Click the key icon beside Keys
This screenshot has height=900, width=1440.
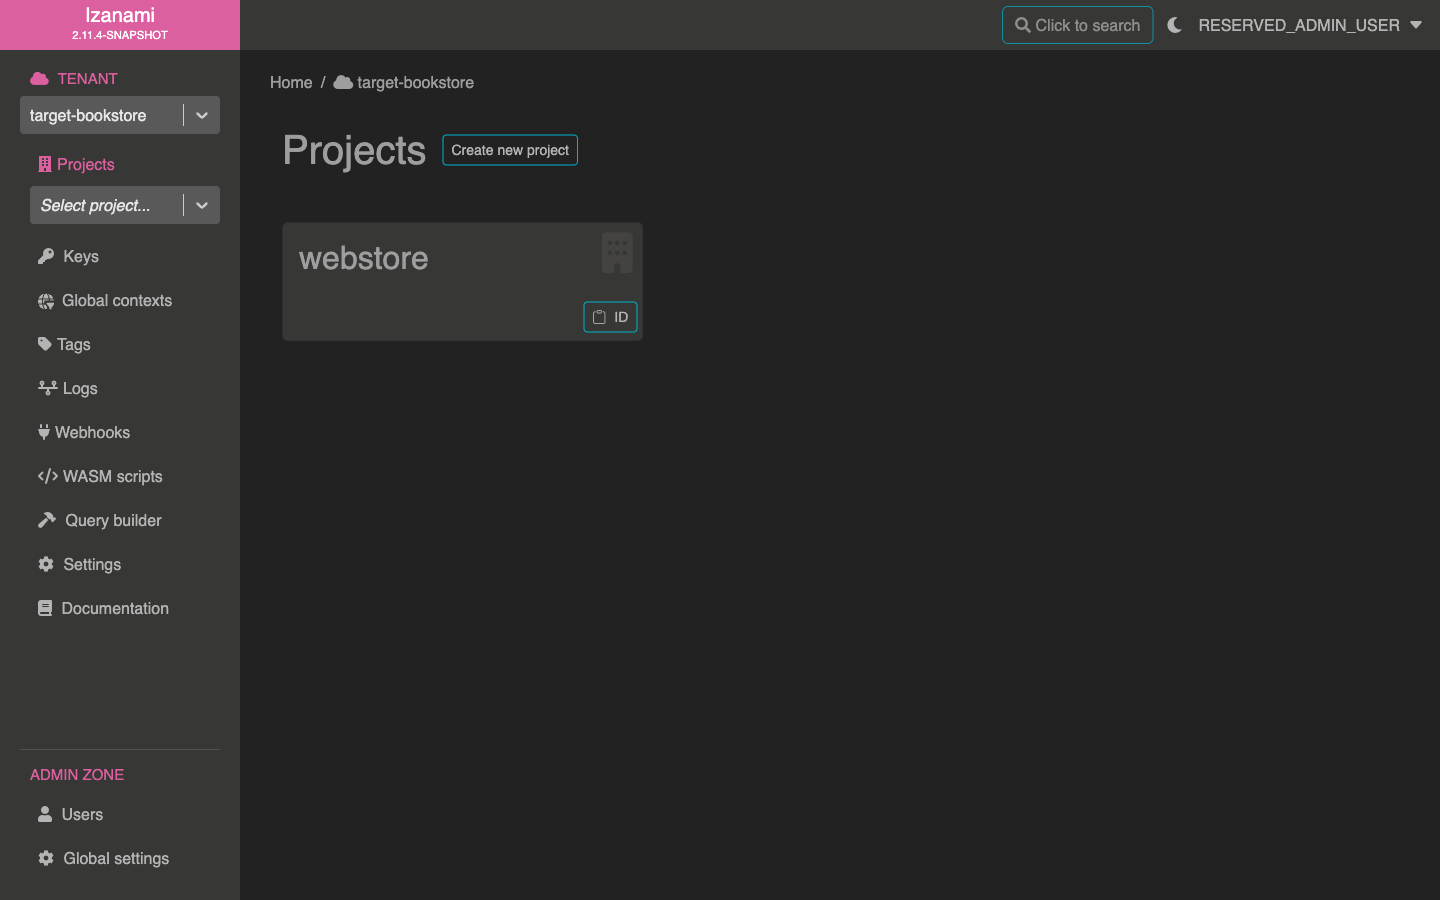[46, 256]
